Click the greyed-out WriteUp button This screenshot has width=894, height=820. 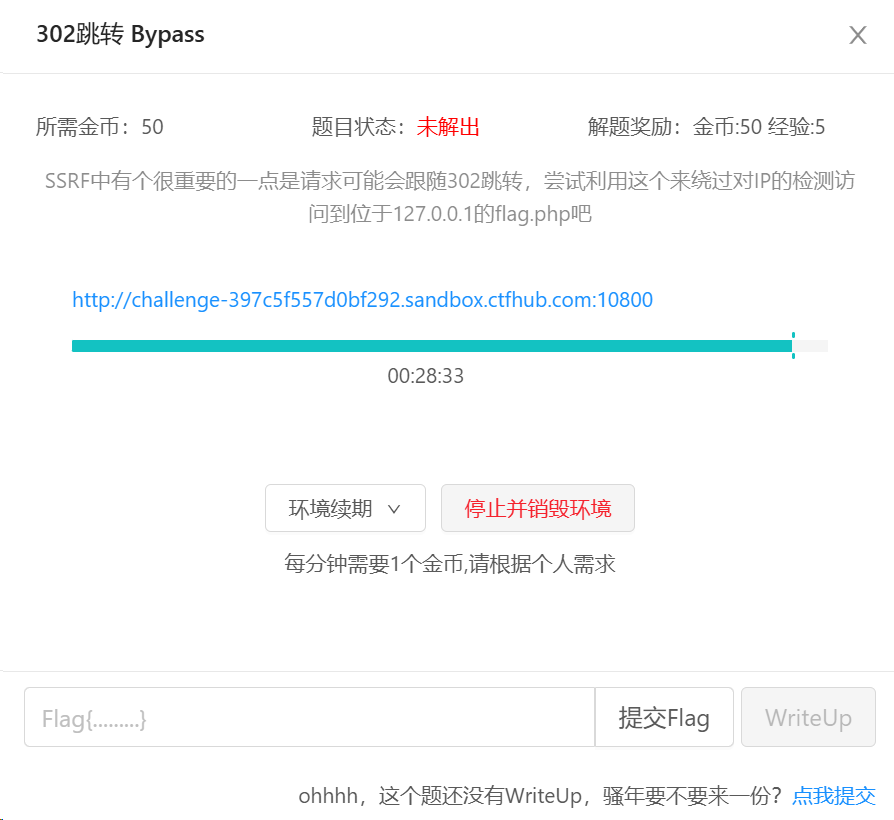coord(808,717)
